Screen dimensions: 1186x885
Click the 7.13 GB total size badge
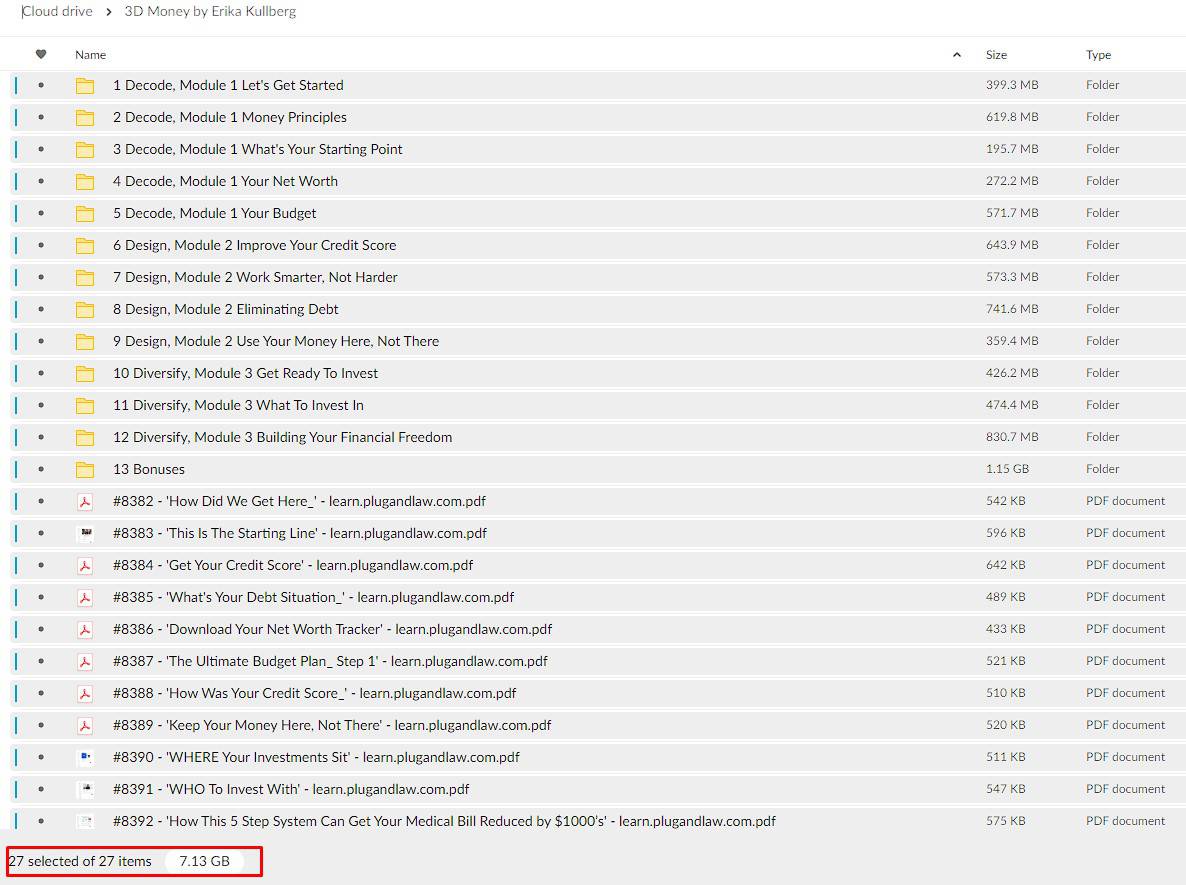[x=204, y=861]
